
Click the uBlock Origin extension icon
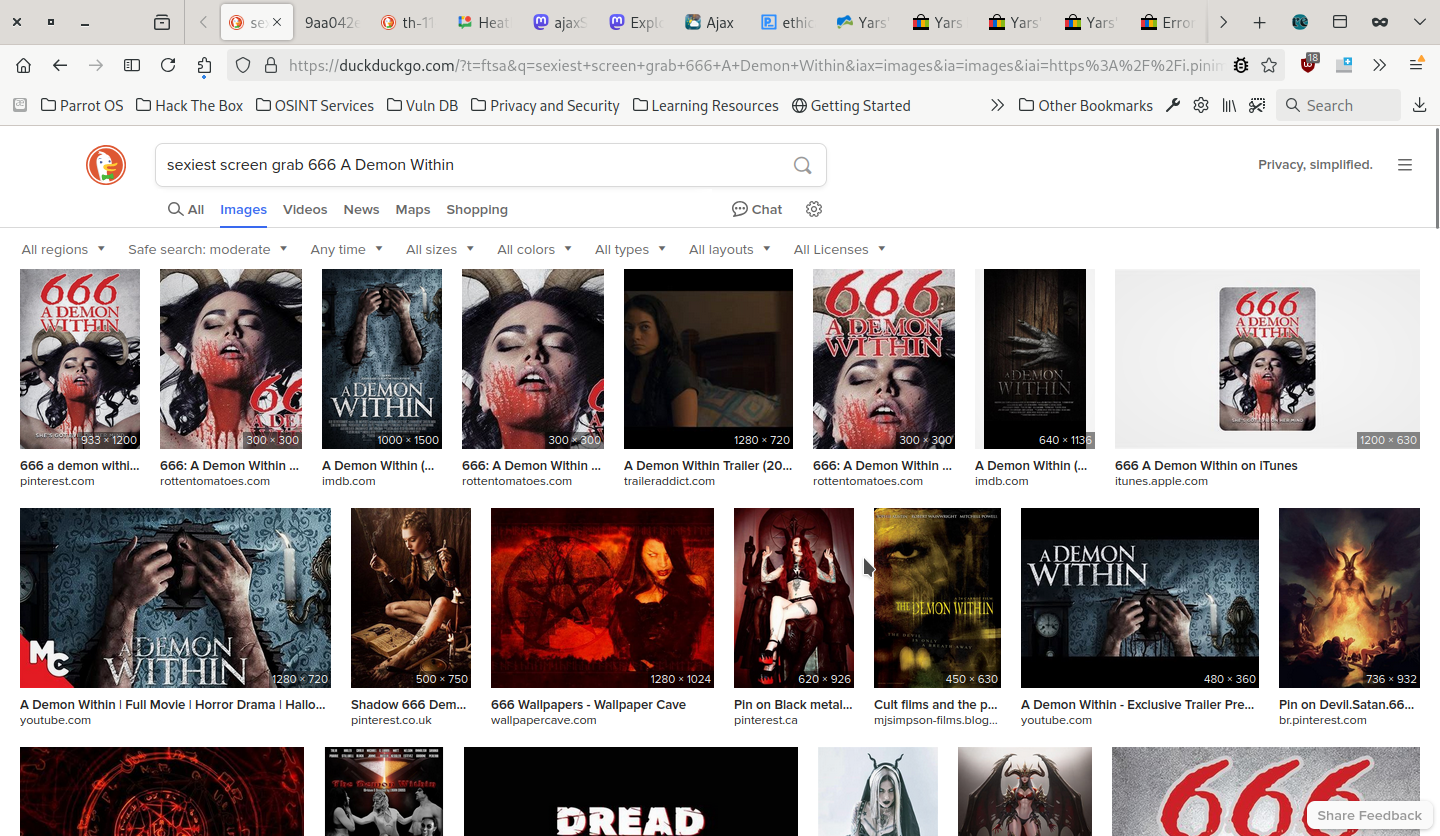click(x=1309, y=65)
